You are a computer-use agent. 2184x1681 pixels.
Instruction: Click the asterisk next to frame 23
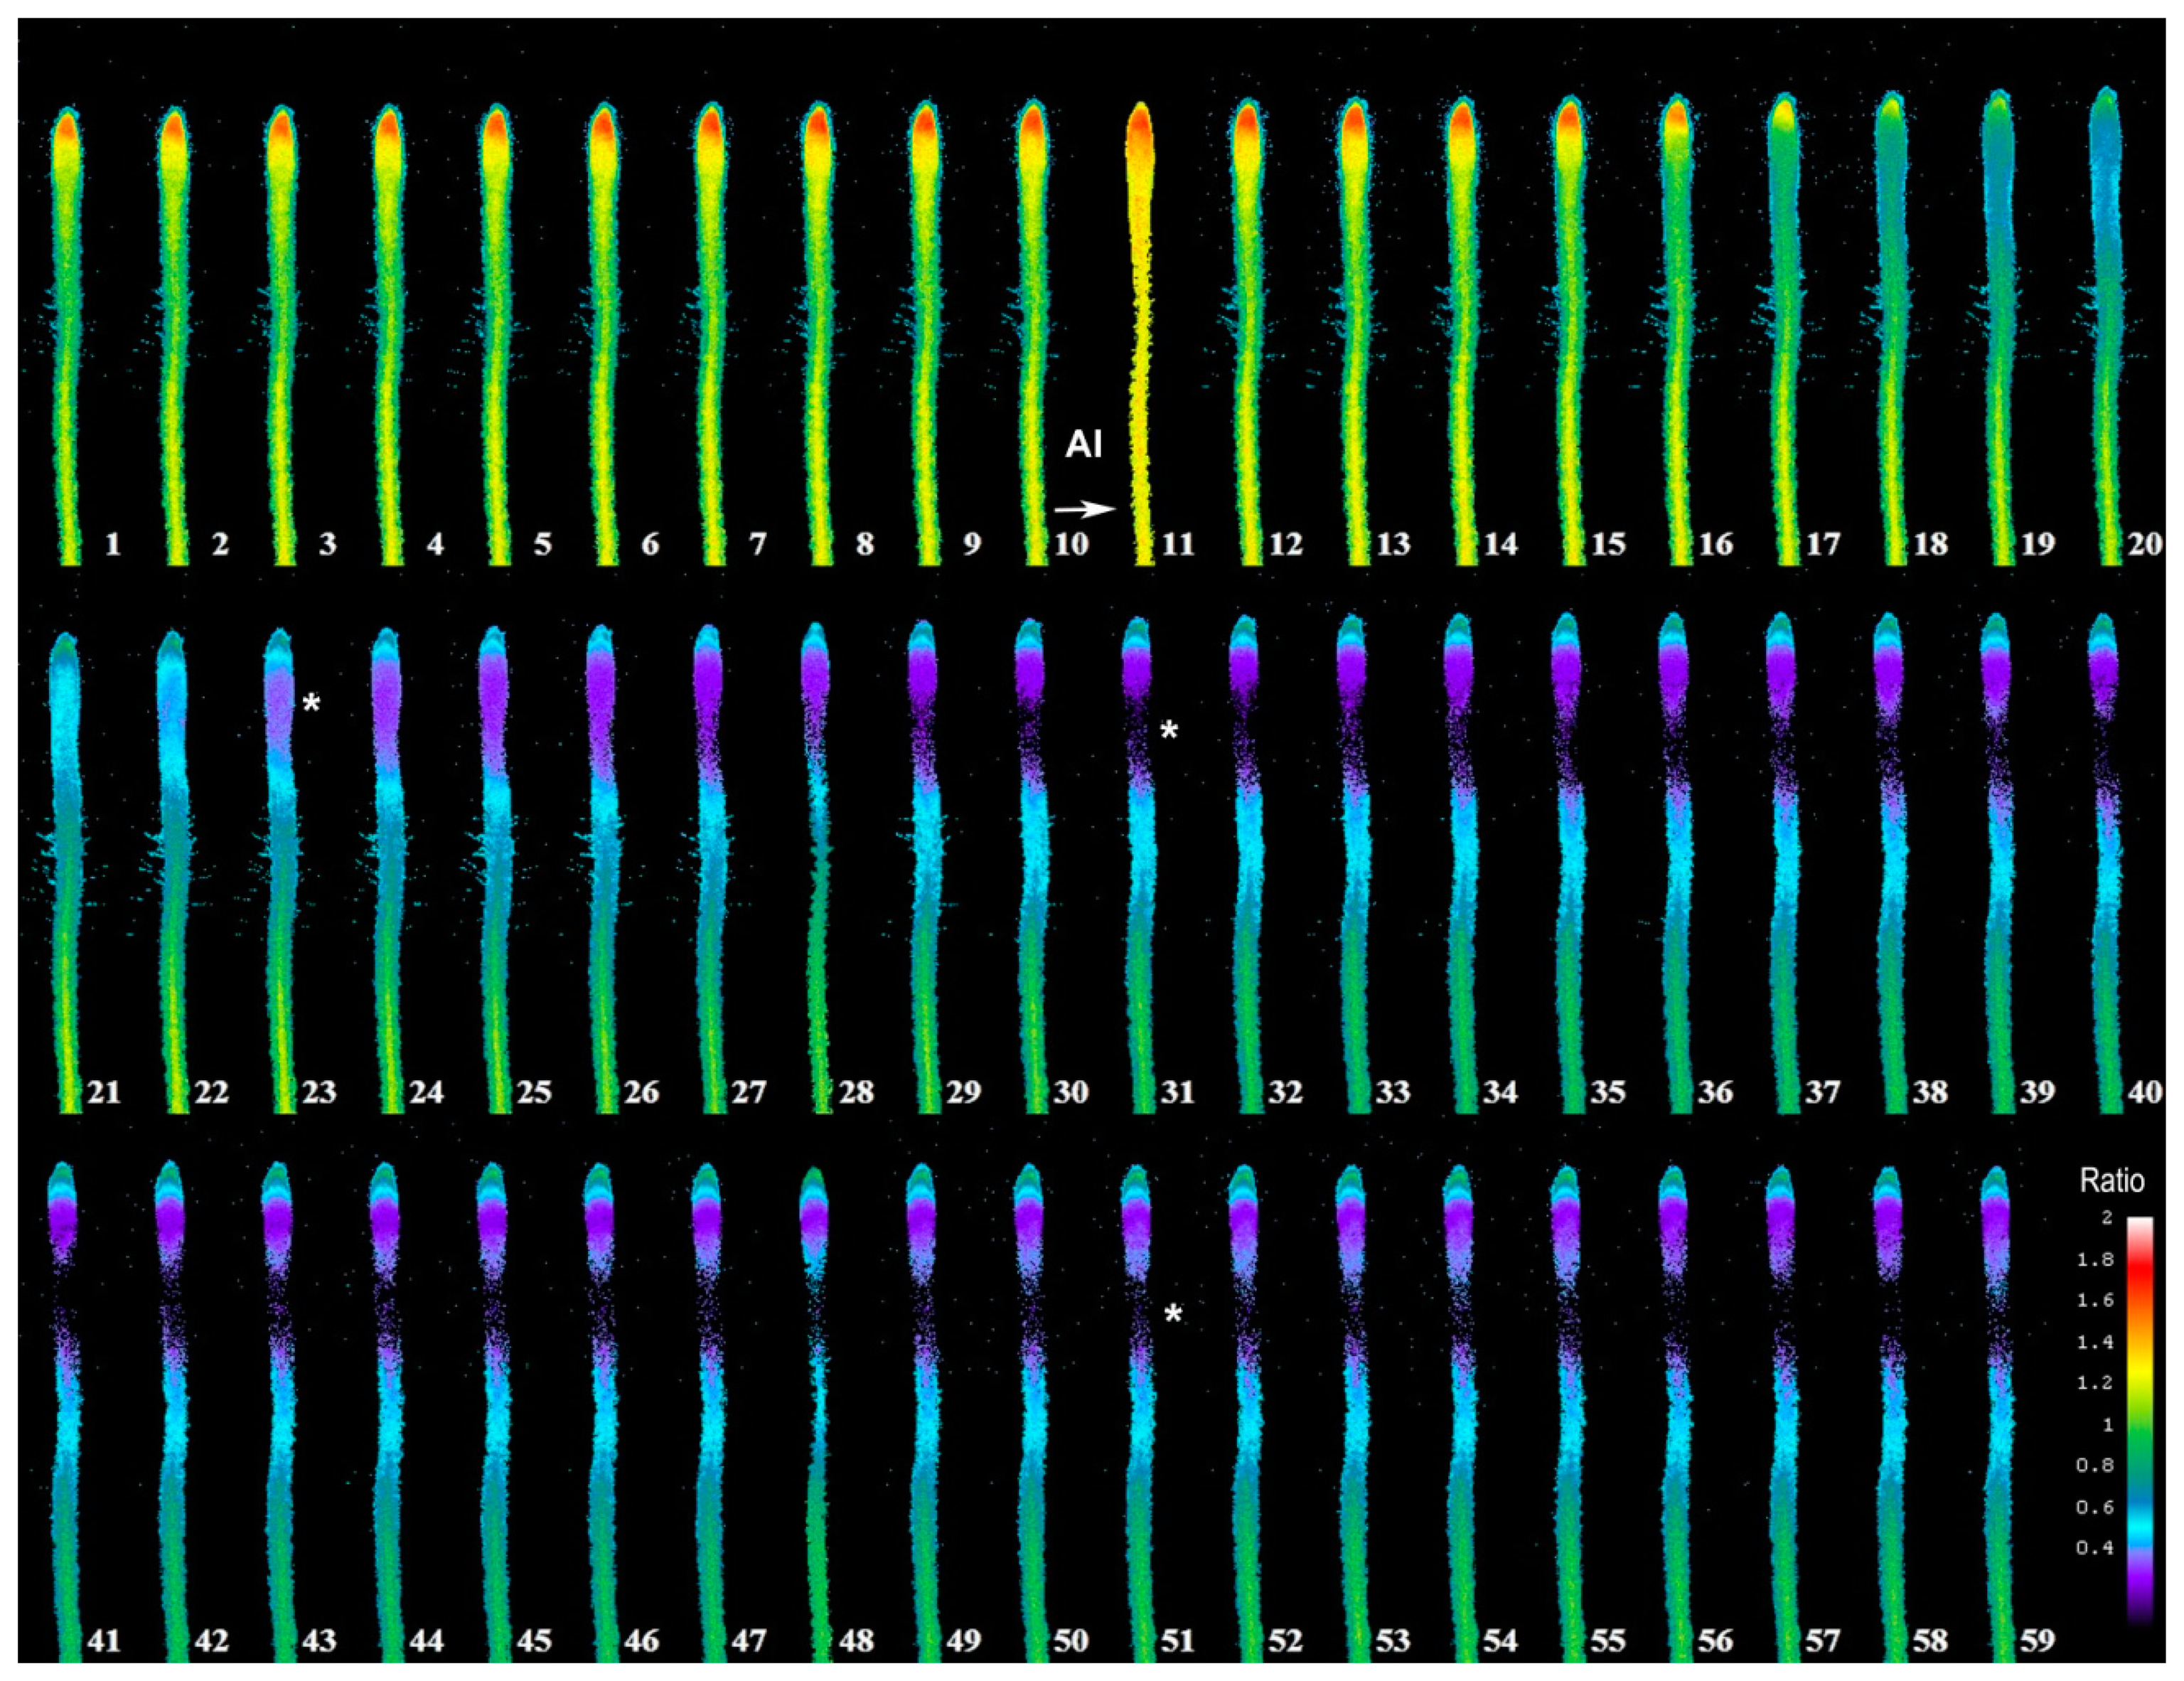coord(311,705)
